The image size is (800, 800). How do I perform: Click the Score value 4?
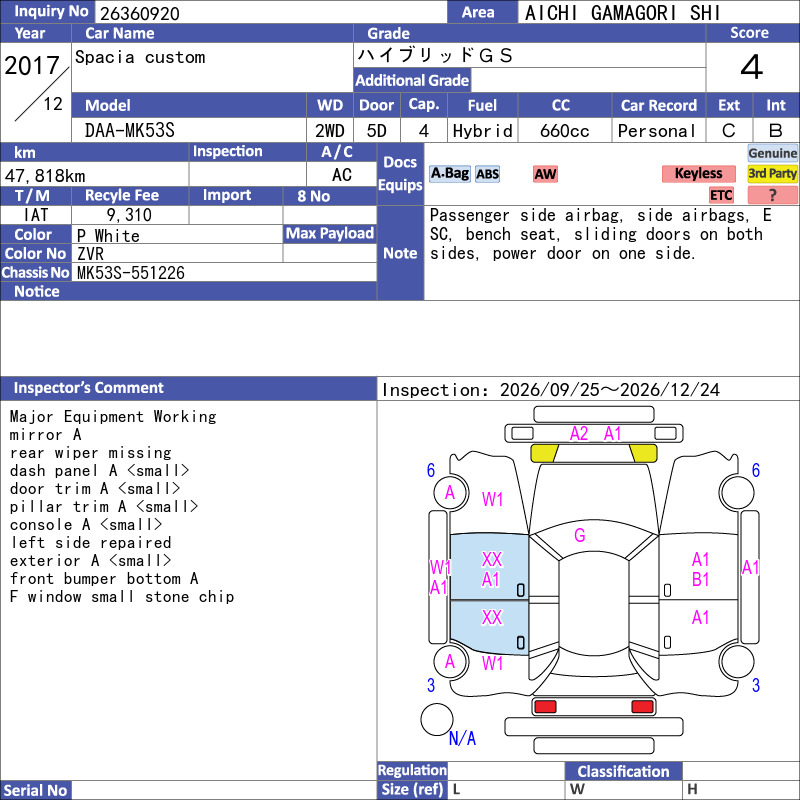click(x=752, y=67)
